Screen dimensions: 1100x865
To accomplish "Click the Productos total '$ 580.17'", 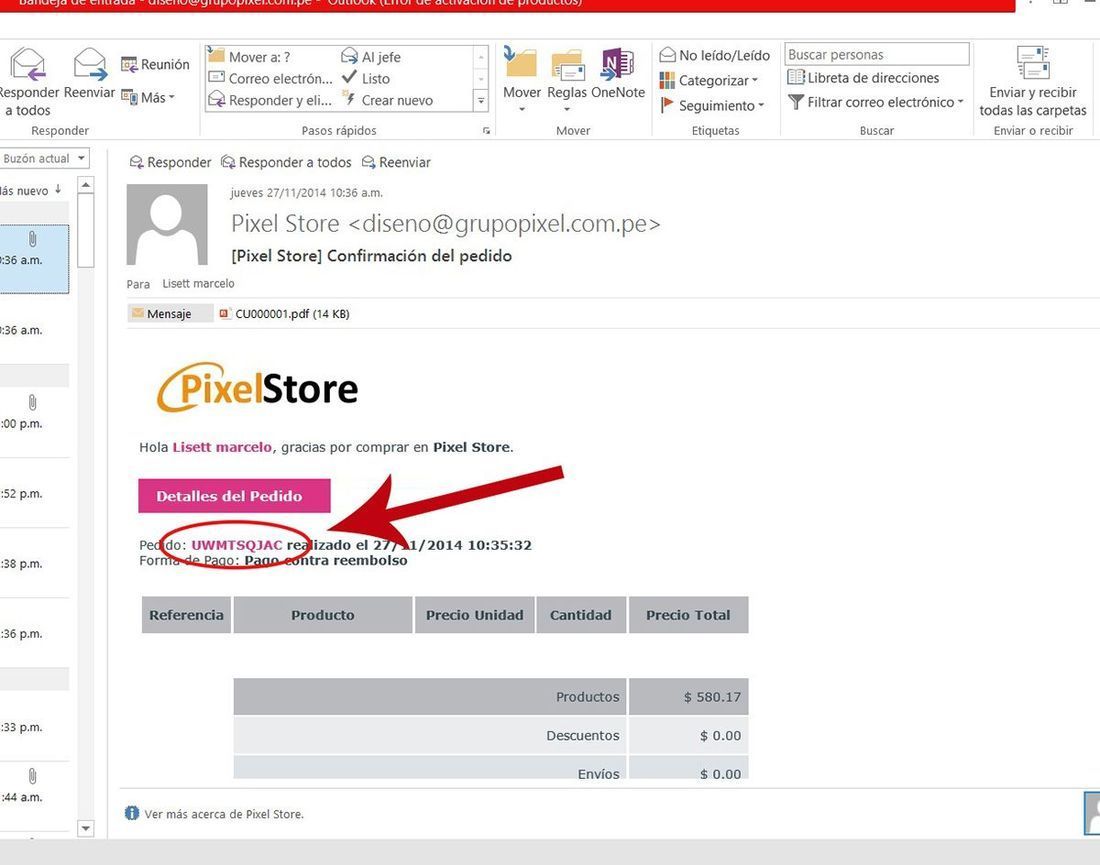I will 712,697.
